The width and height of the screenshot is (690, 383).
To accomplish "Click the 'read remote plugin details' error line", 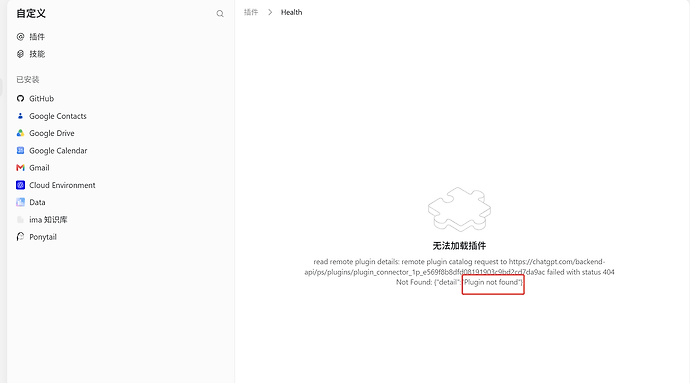I will [459, 261].
